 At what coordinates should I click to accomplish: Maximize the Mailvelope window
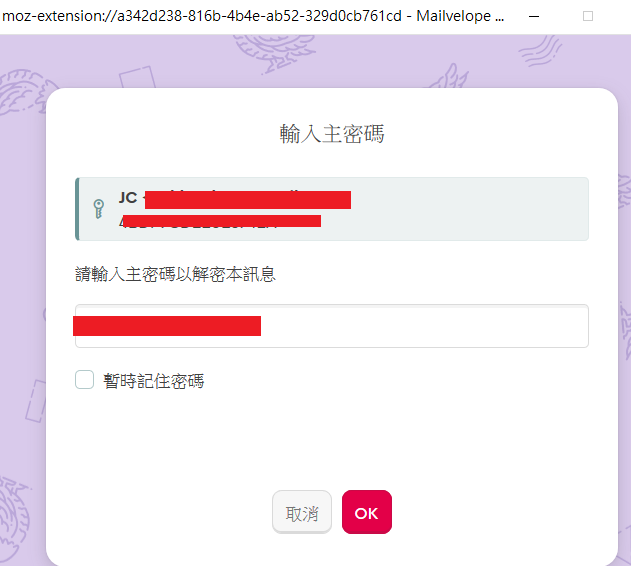[588, 16]
